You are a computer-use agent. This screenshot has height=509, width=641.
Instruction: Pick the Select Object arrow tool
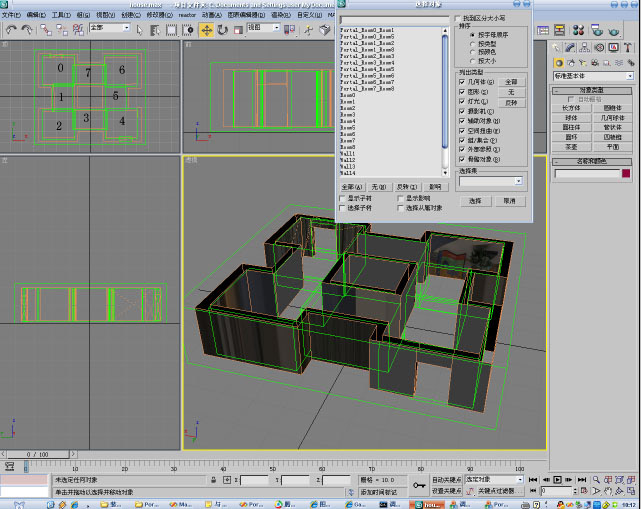[139, 30]
